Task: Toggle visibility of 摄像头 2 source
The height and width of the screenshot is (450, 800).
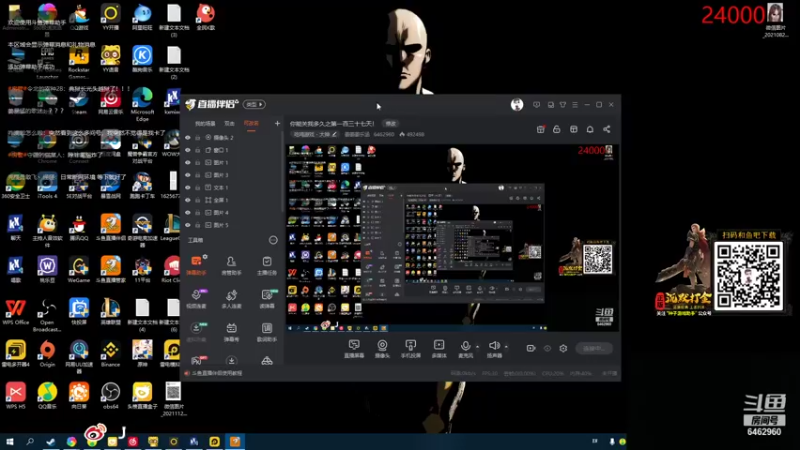Action: (188, 138)
